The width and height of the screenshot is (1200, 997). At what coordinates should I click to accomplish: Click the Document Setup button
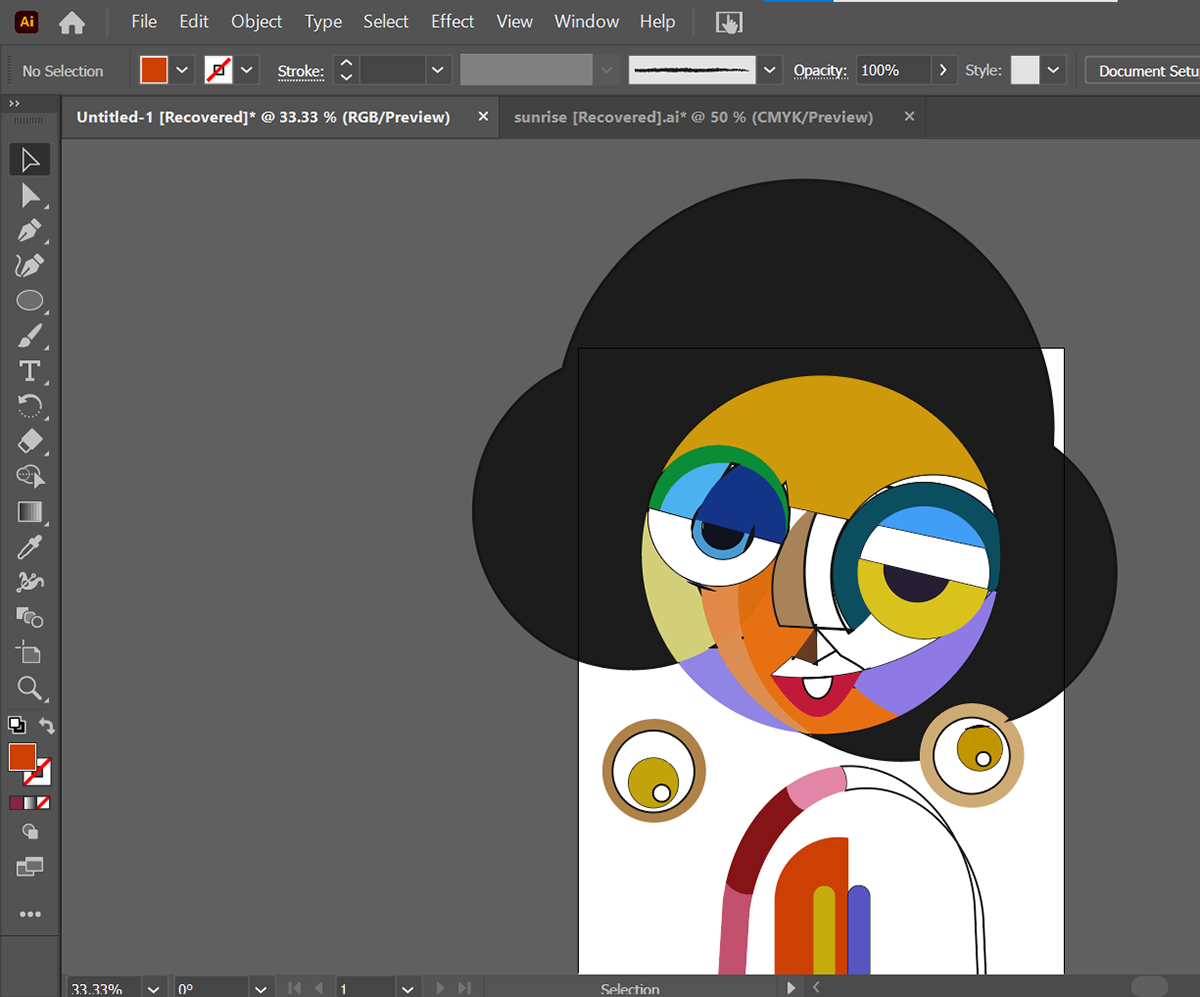tap(1143, 70)
